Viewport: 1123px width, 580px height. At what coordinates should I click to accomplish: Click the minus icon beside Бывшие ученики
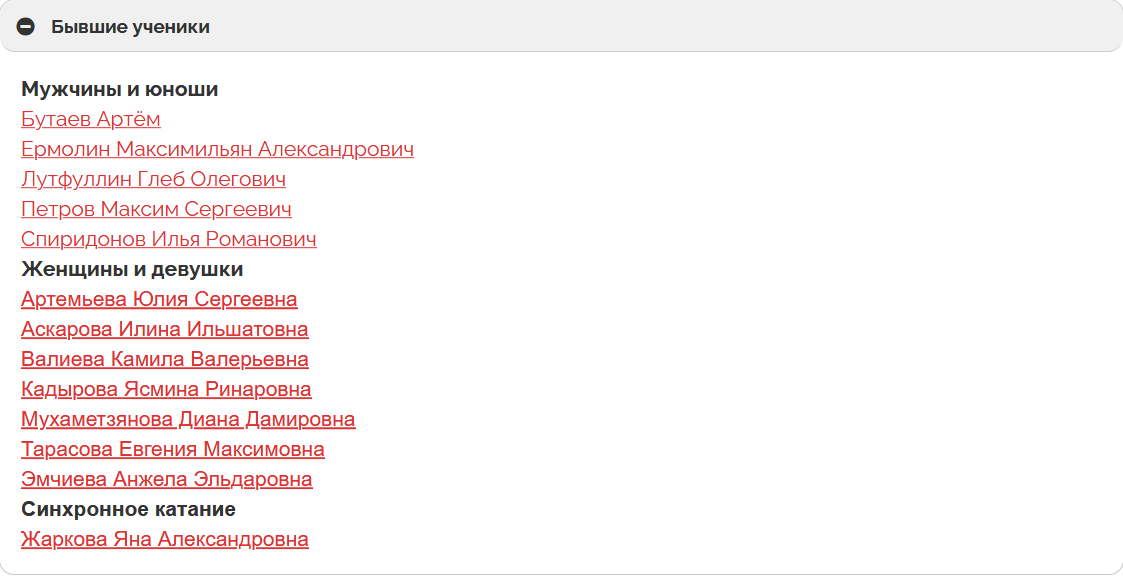pos(26,27)
